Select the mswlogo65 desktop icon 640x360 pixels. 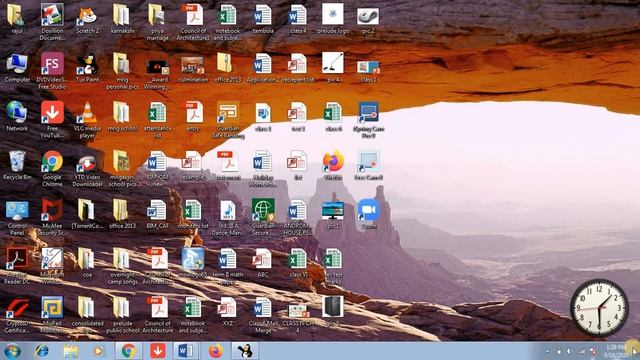coord(193,263)
